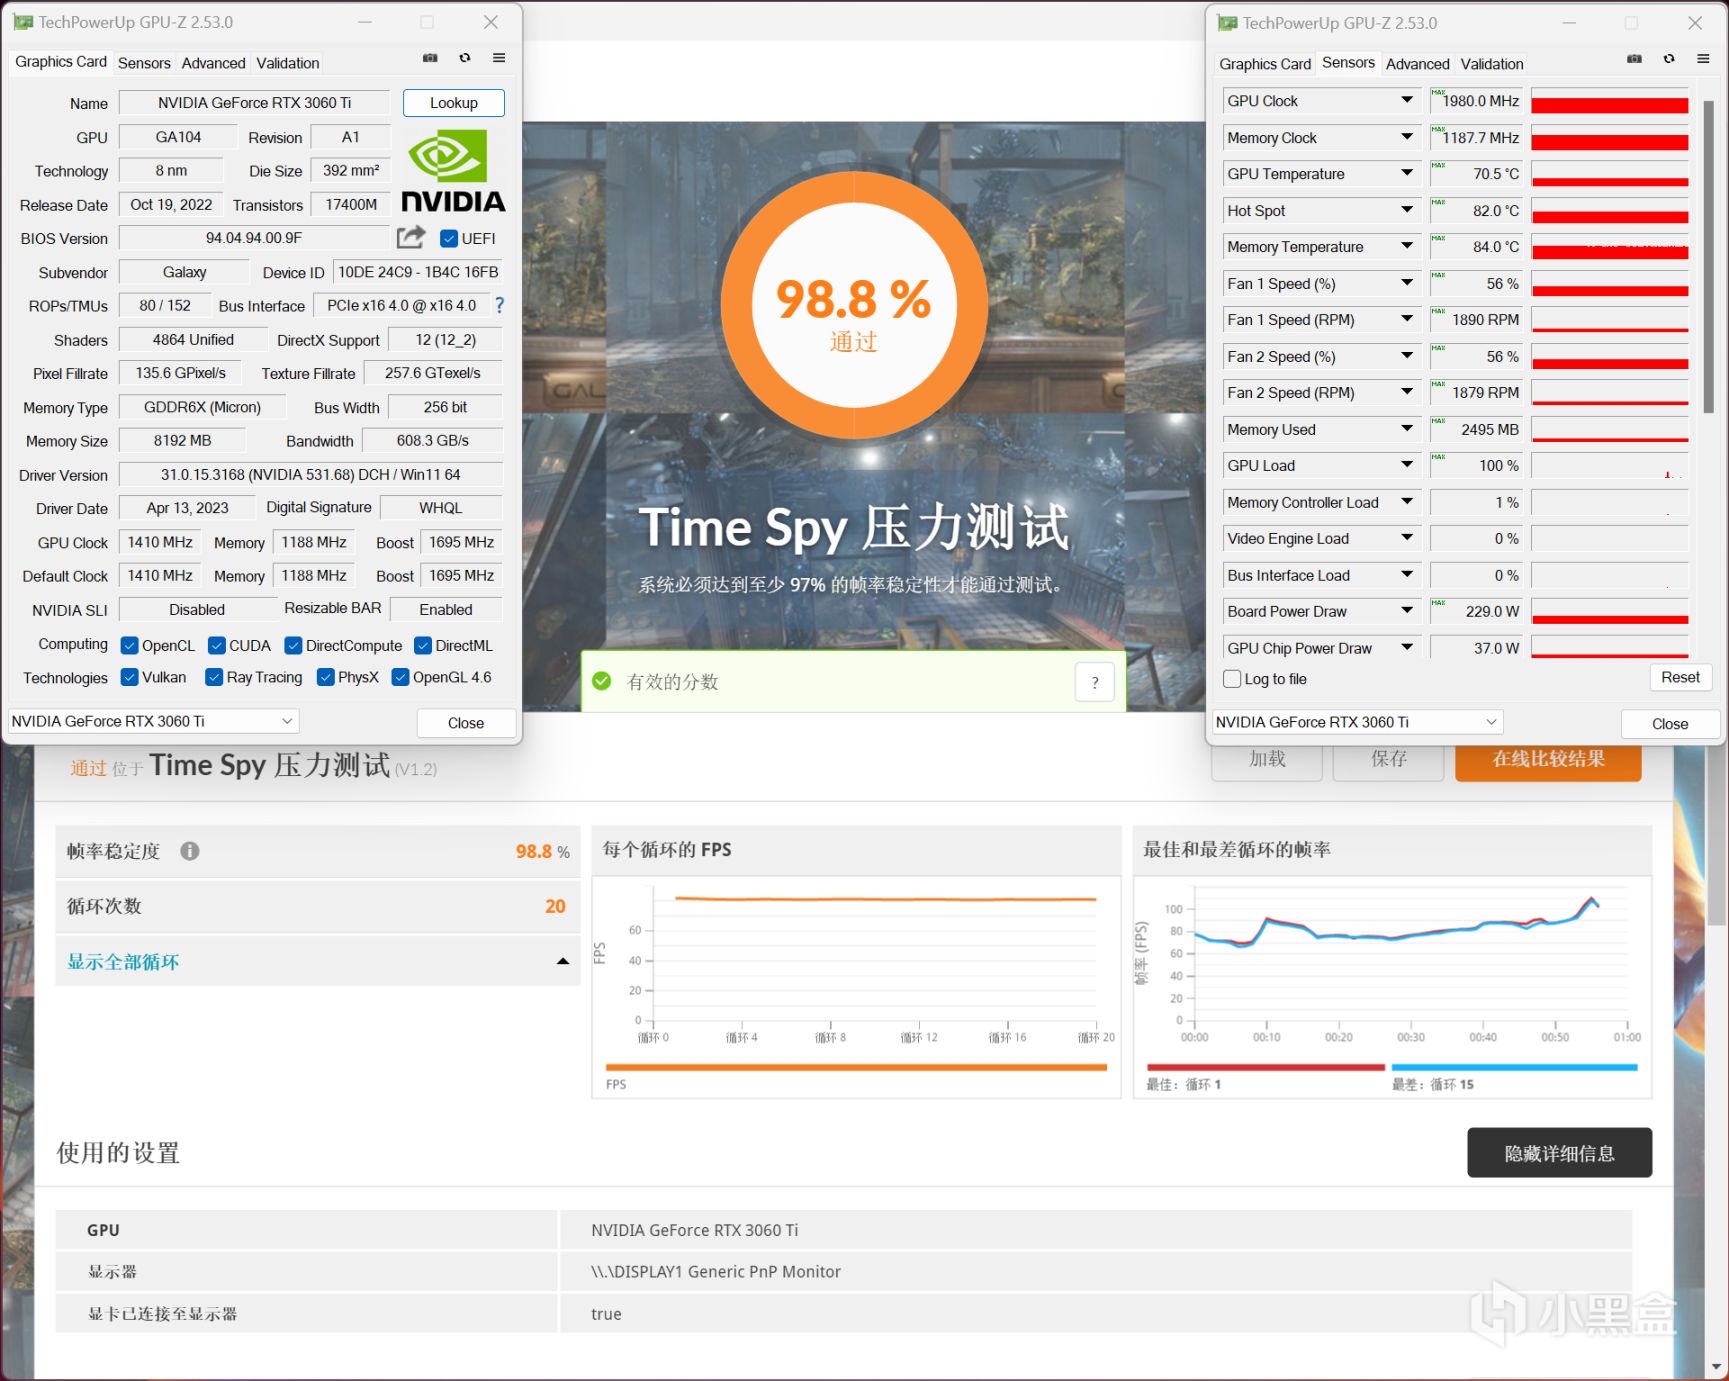The height and width of the screenshot is (1381, 1729).
Task: Open GPU selector dropdown in left GPU-Z window
Action: point(154,721)
